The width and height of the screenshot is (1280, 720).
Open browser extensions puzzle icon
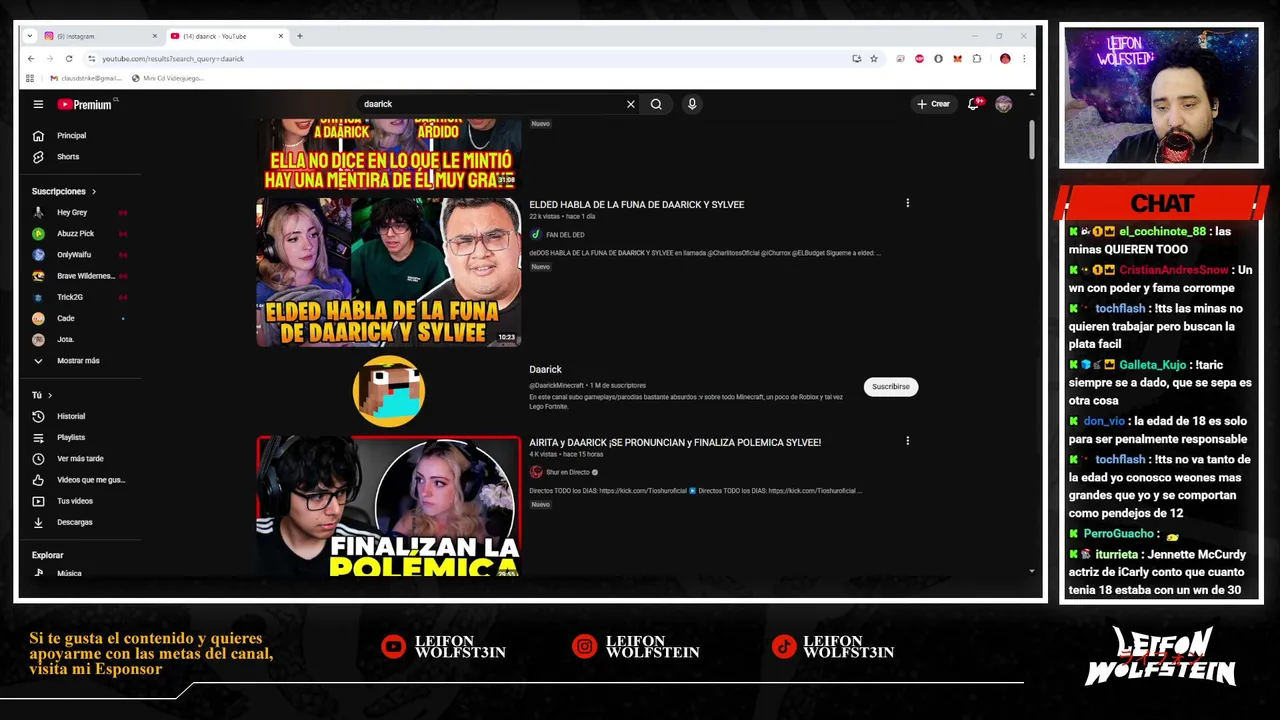(x=977, y=59)
